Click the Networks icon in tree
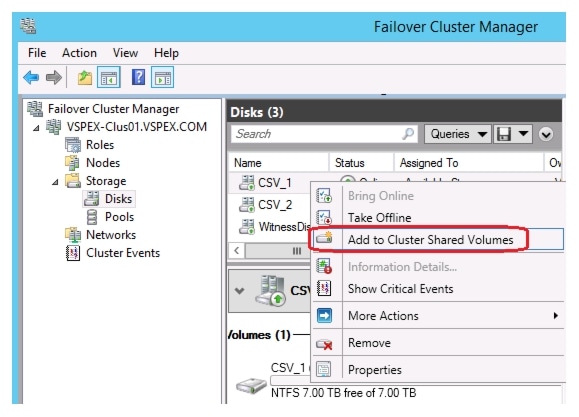This screenshot has height=417, width=579. [x=73, y=235]
